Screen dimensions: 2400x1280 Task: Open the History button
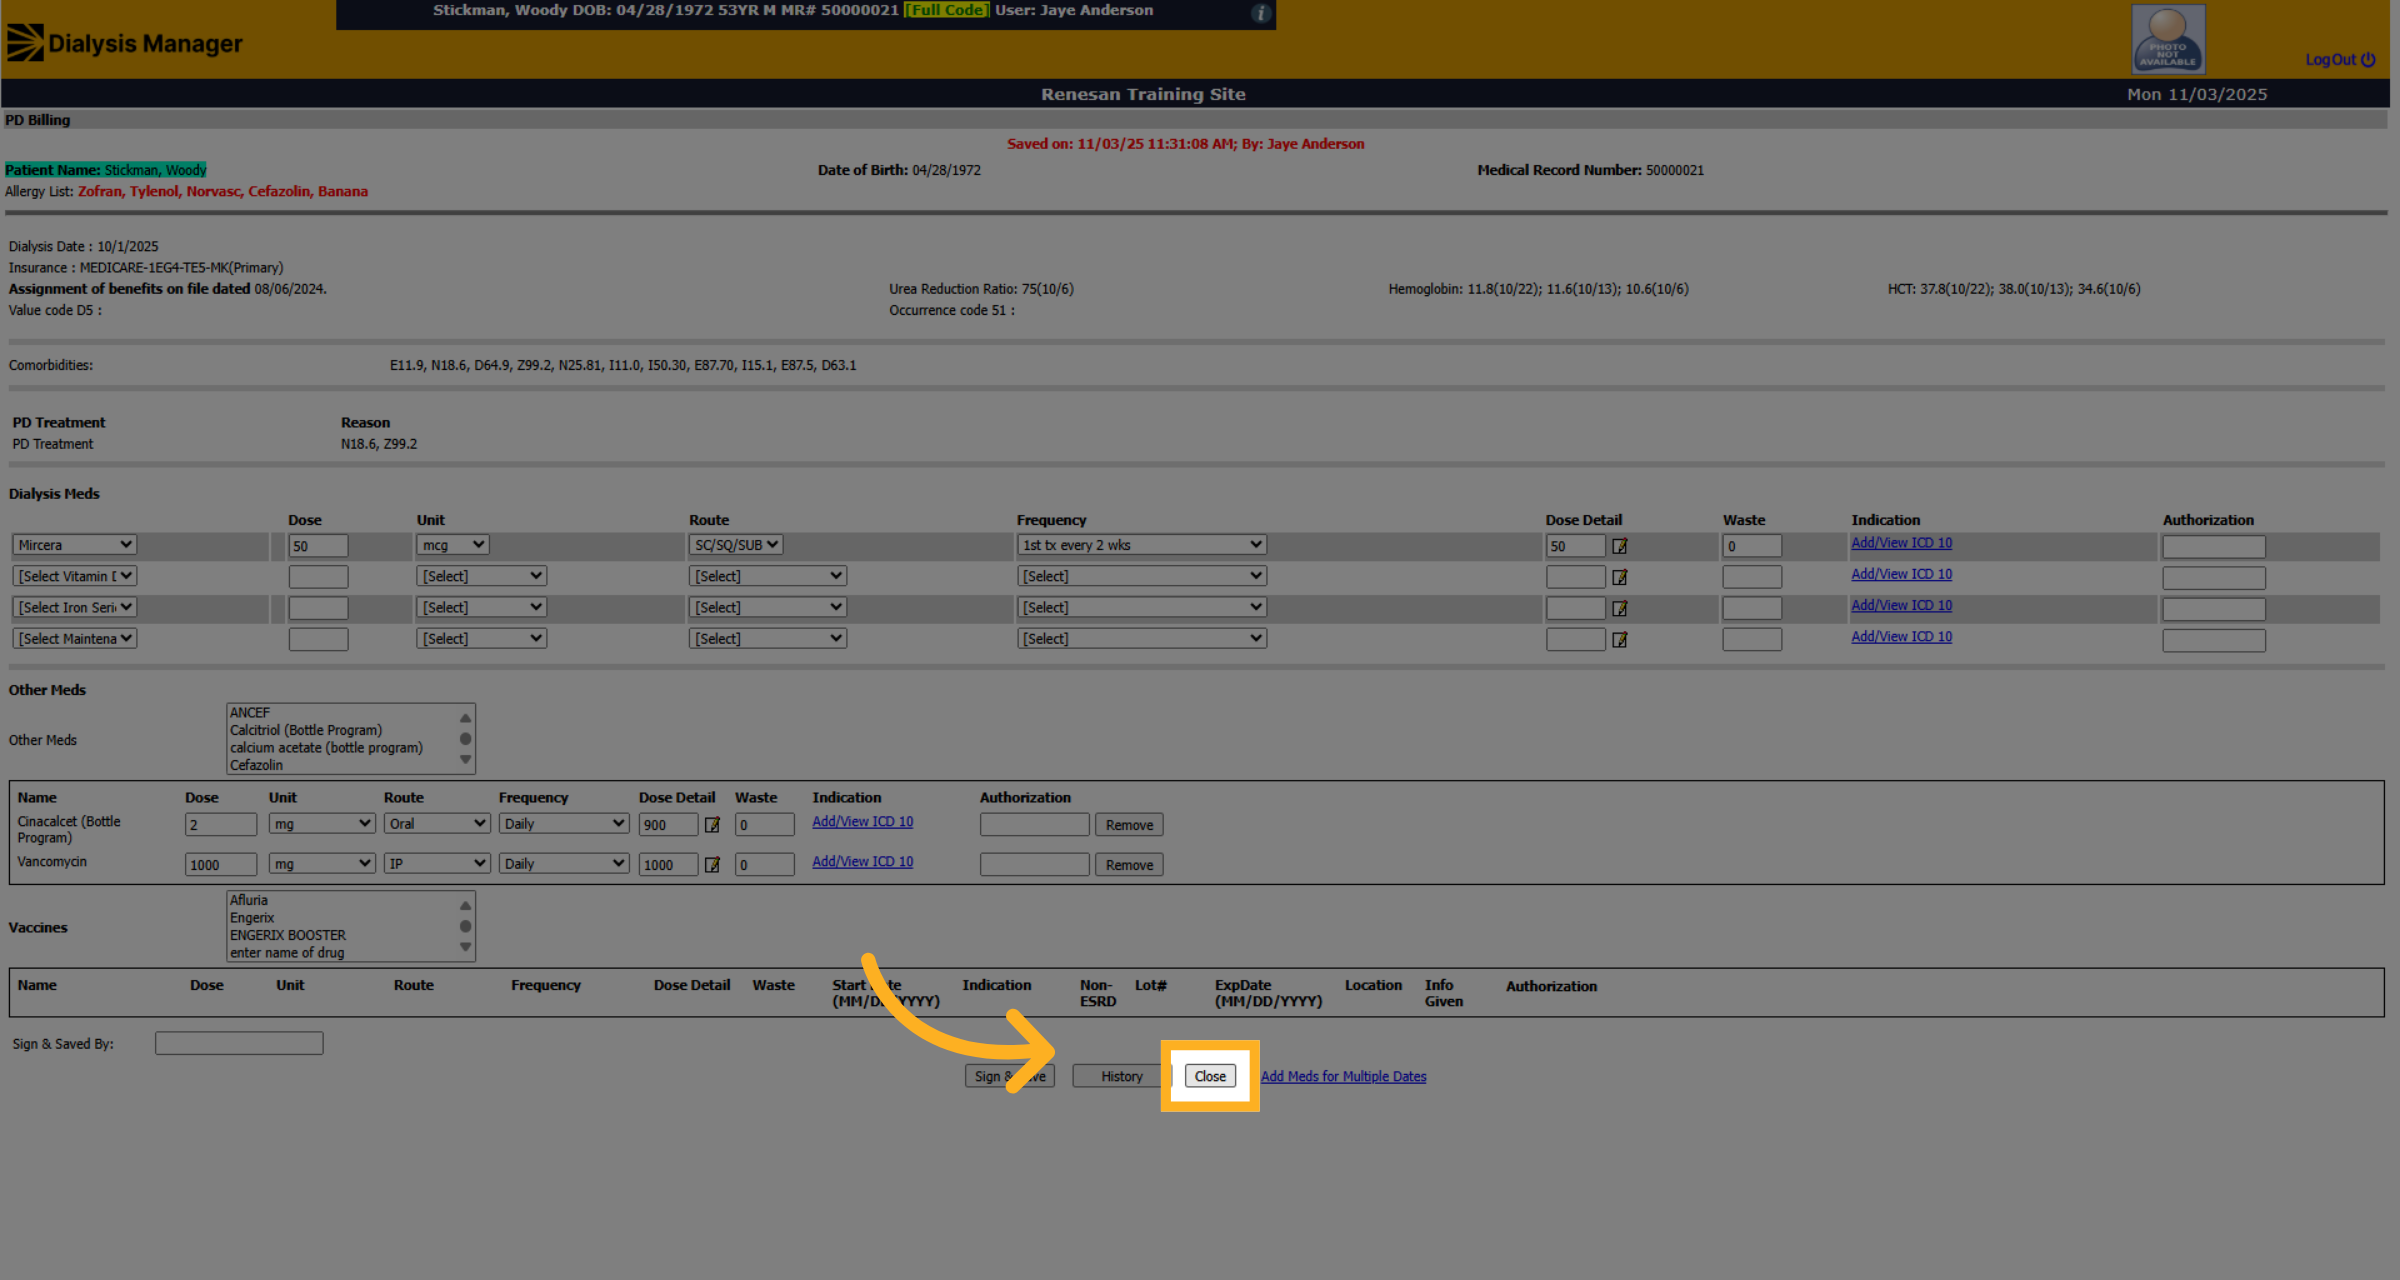1121,1076
